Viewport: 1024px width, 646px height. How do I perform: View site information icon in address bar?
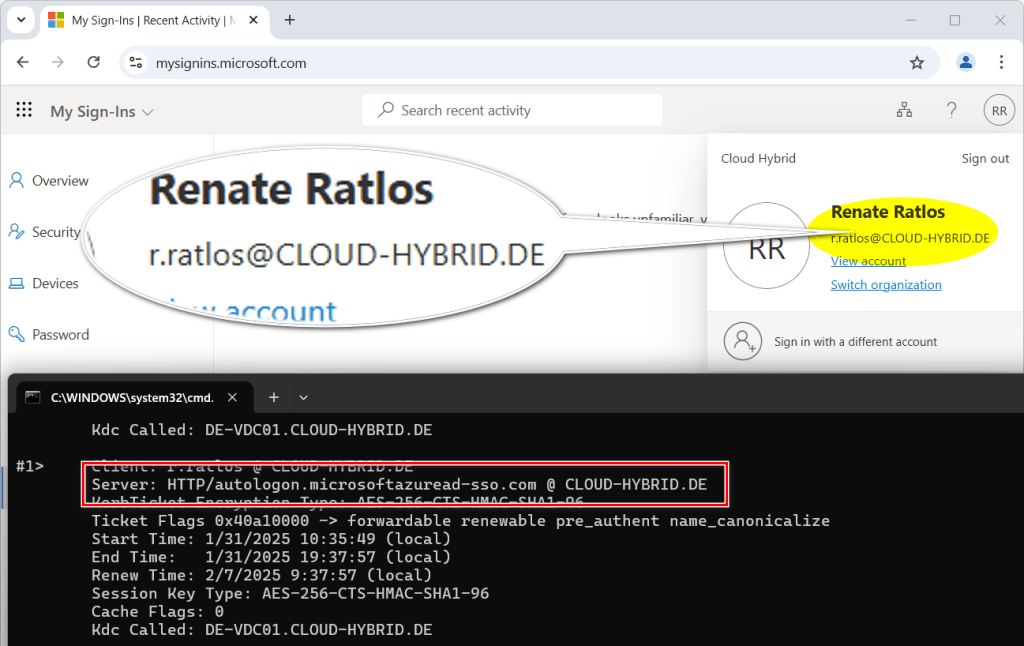click(137, 63)
